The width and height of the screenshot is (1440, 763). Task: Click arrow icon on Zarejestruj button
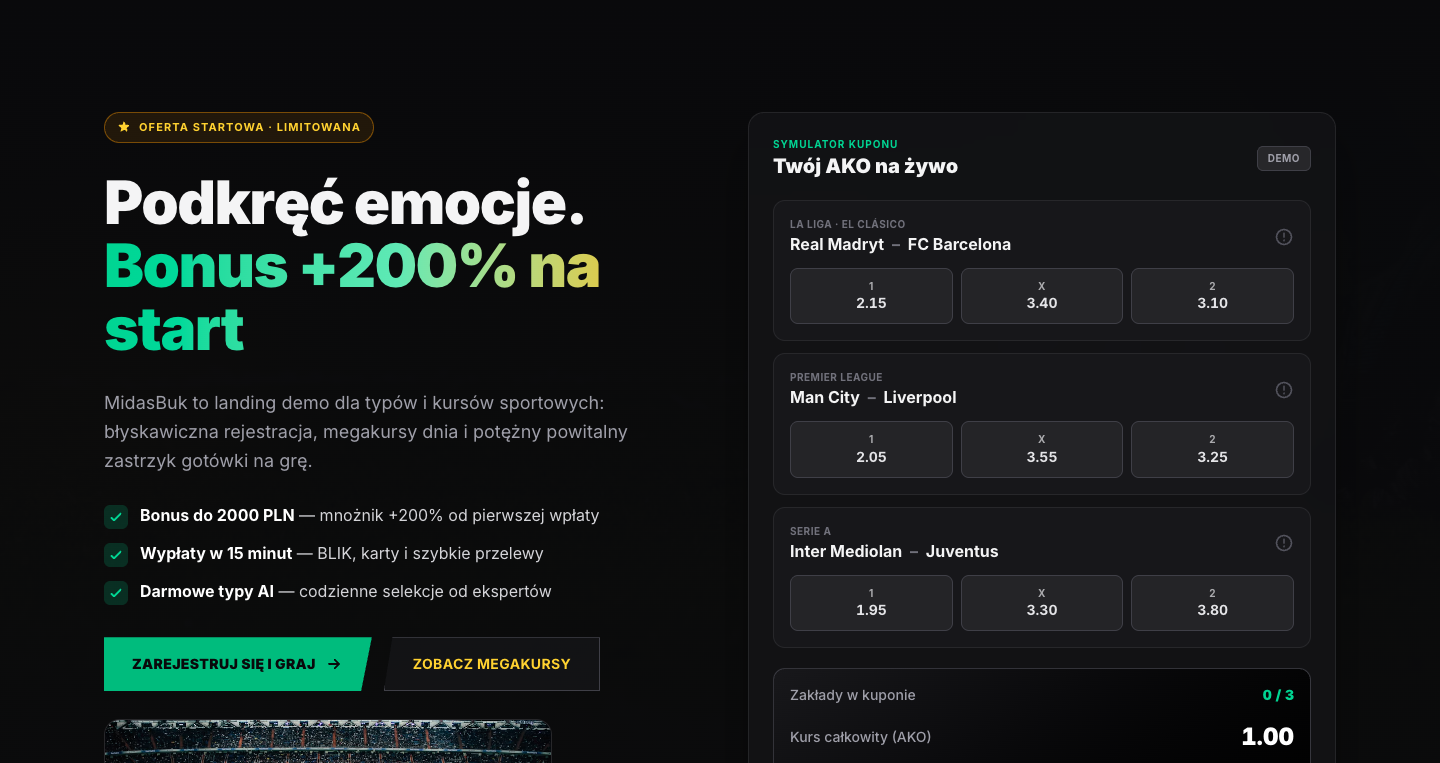pos(334,664)
